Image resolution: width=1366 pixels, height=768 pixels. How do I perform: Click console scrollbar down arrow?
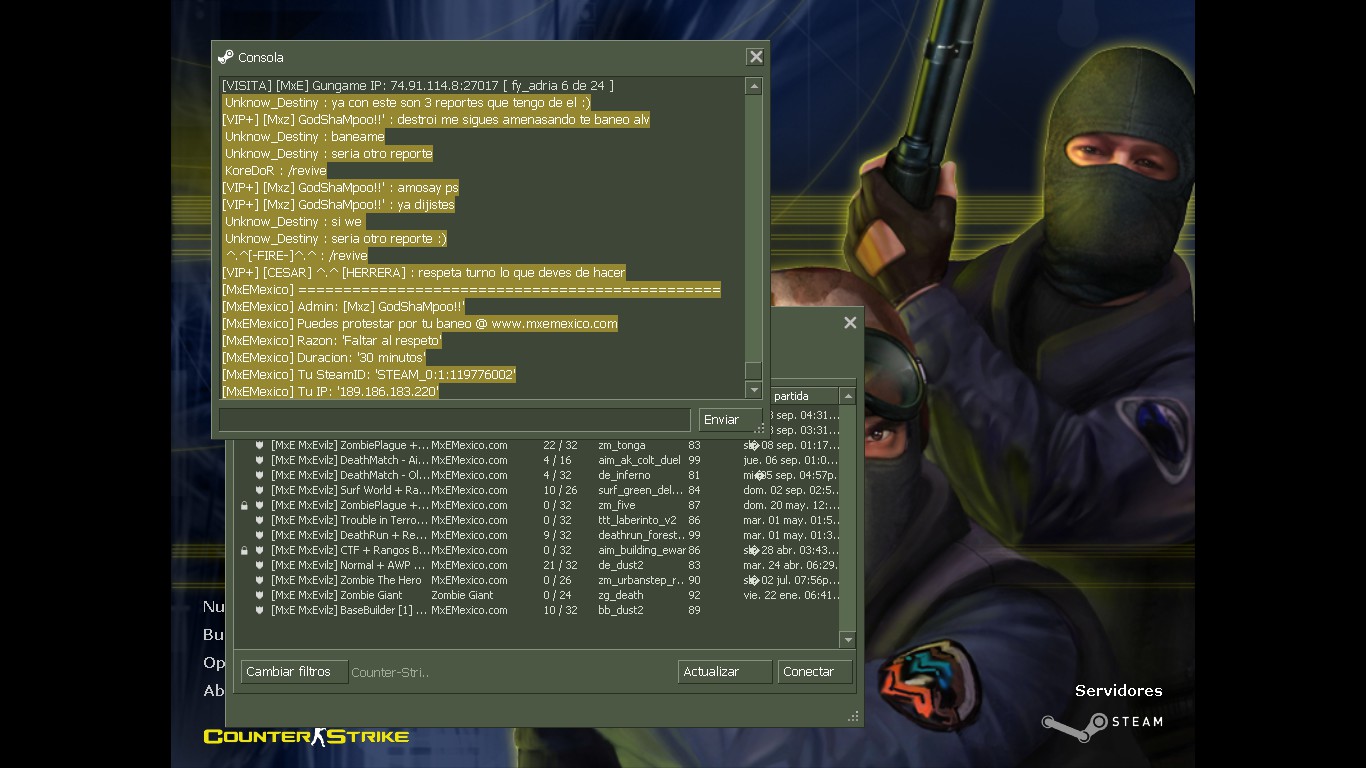pyautogui.click(x=754, y=390)
